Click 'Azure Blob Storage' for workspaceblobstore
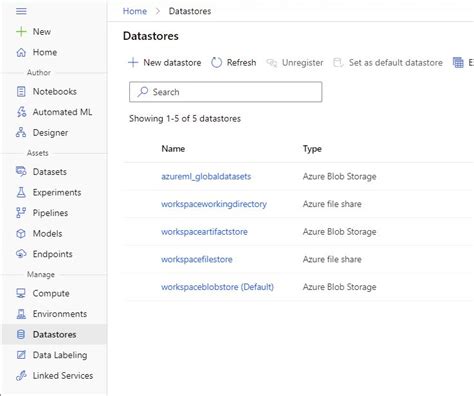 tap(339, 287)
